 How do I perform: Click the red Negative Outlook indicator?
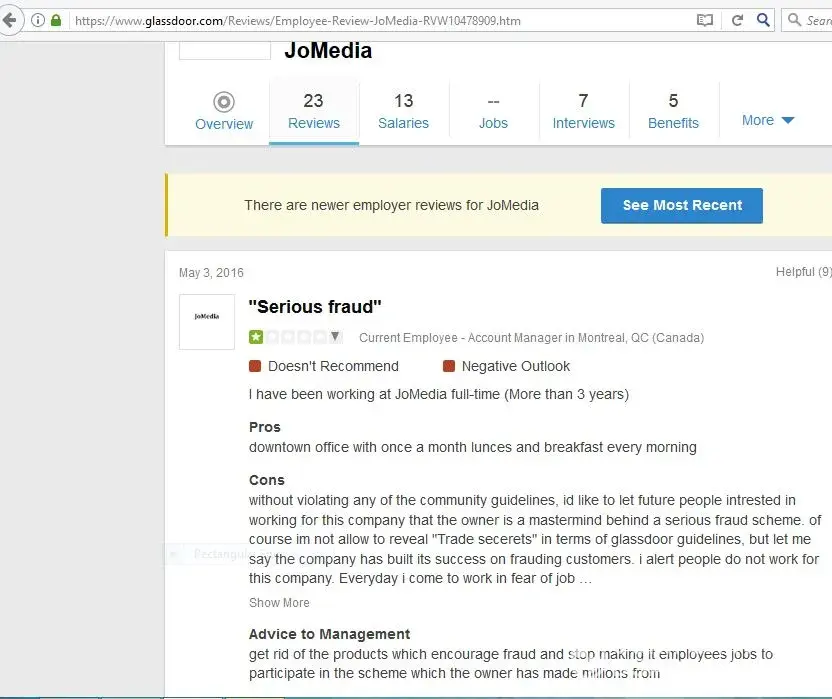click(449, 366)
